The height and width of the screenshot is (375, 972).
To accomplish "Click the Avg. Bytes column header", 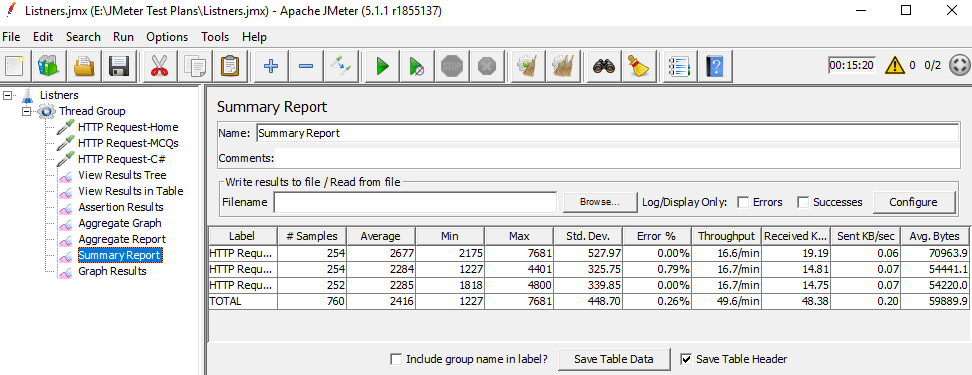I will click(934, 236).
